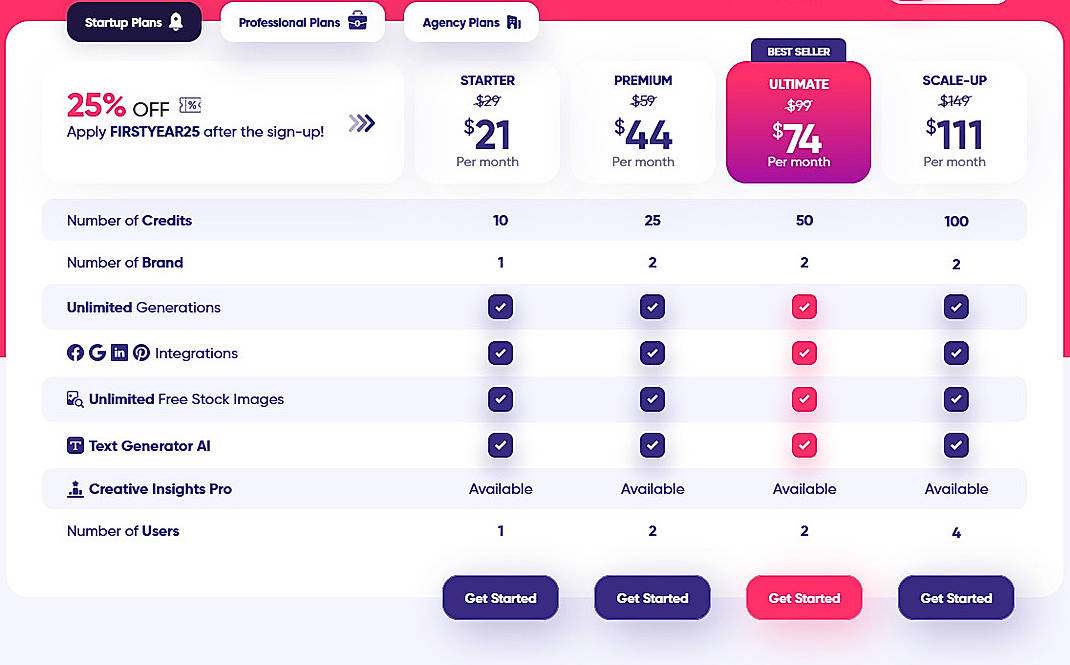Image resolution: width=1070 pixels, height=665 pixels.
Task: Toggle Text Generator AI for Scale-Up plan
Action: click(x=956, y=445)
